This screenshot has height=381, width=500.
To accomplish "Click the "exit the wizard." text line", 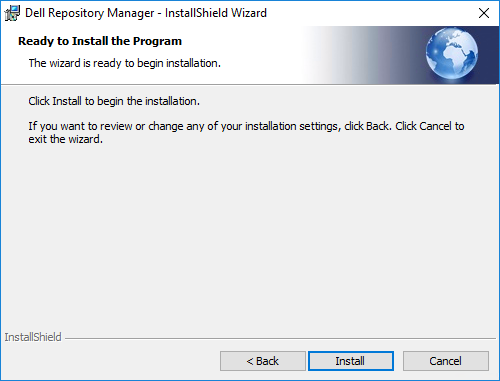I will 65,139.
